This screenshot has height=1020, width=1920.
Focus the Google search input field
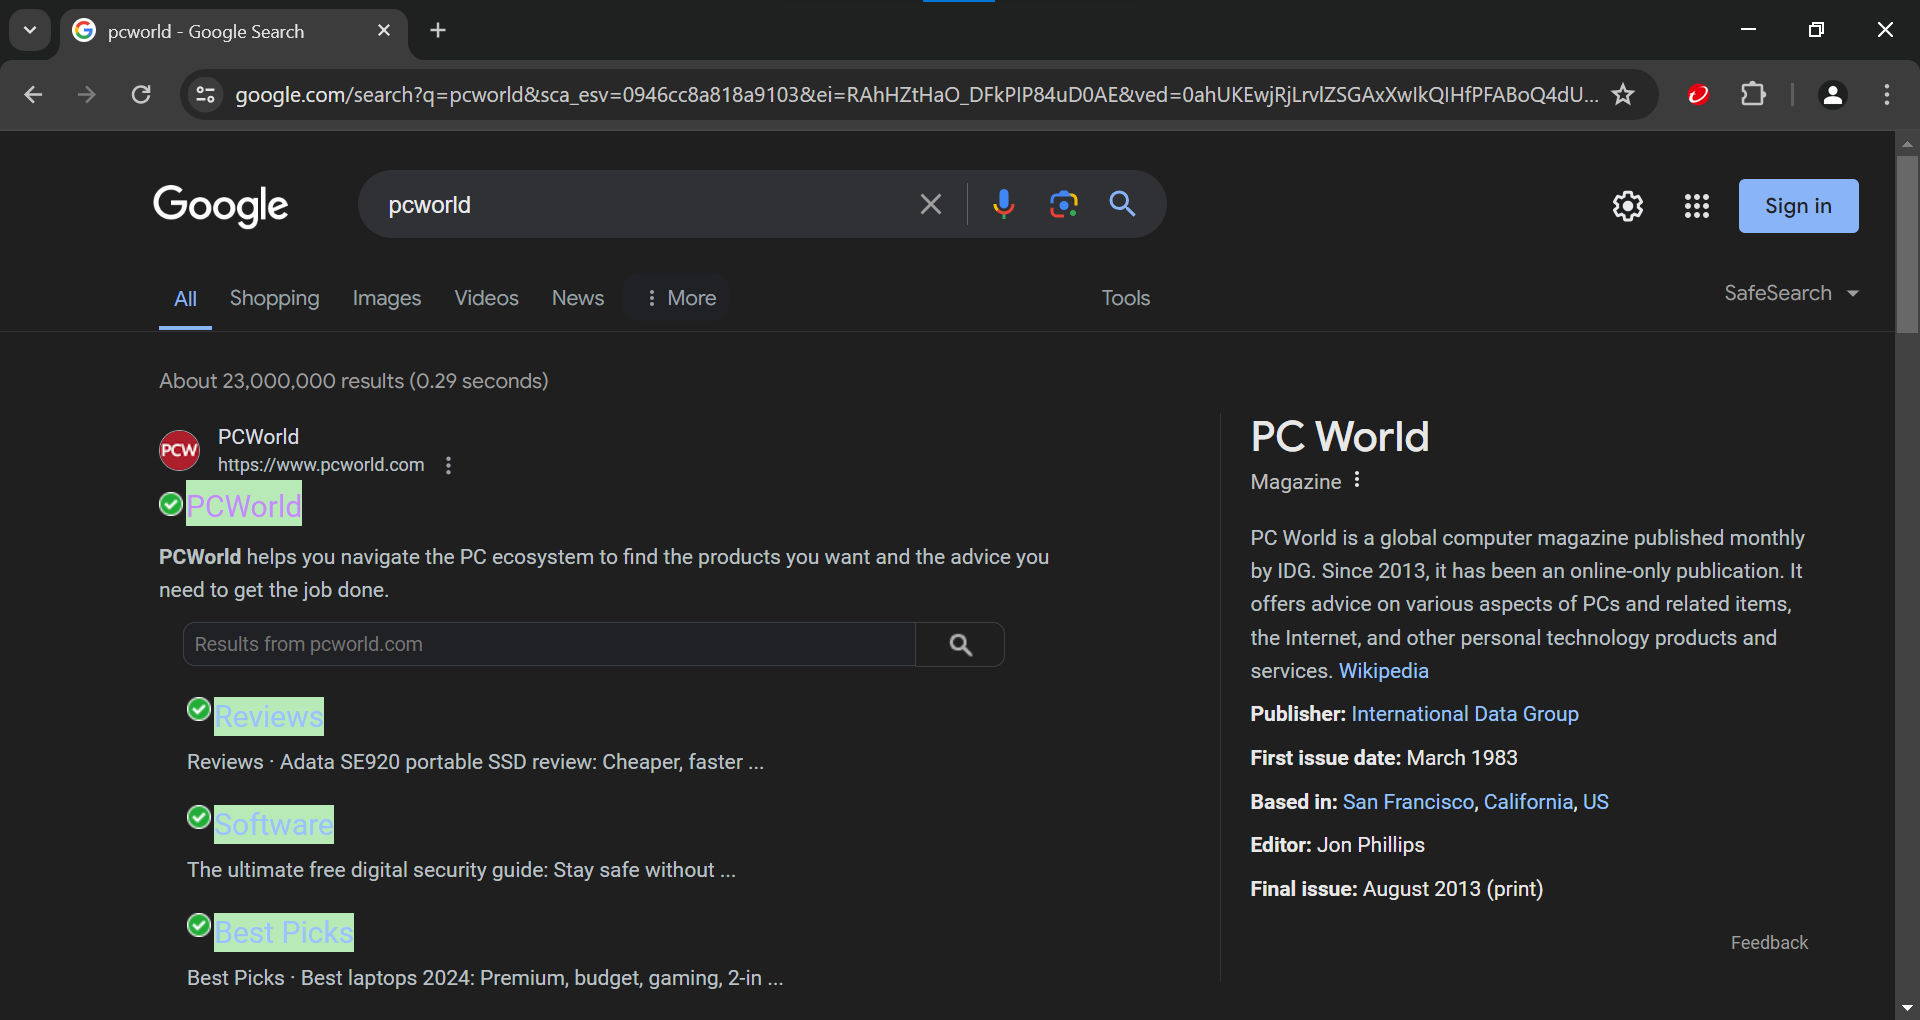click(x=640, y=205)
